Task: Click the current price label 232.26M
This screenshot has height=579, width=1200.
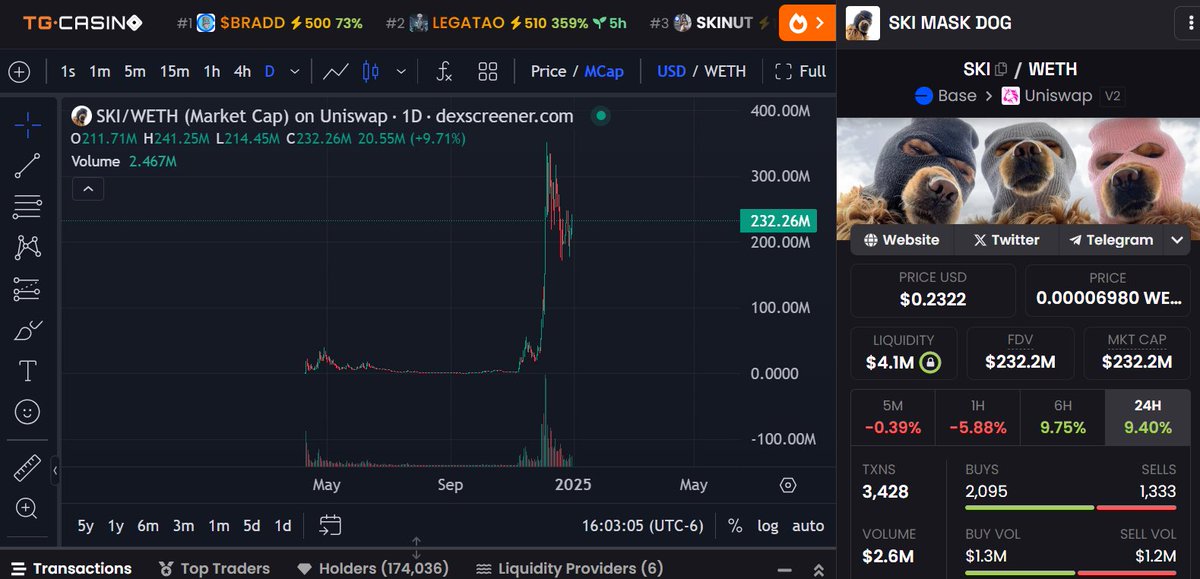Action: click(777, 221)
